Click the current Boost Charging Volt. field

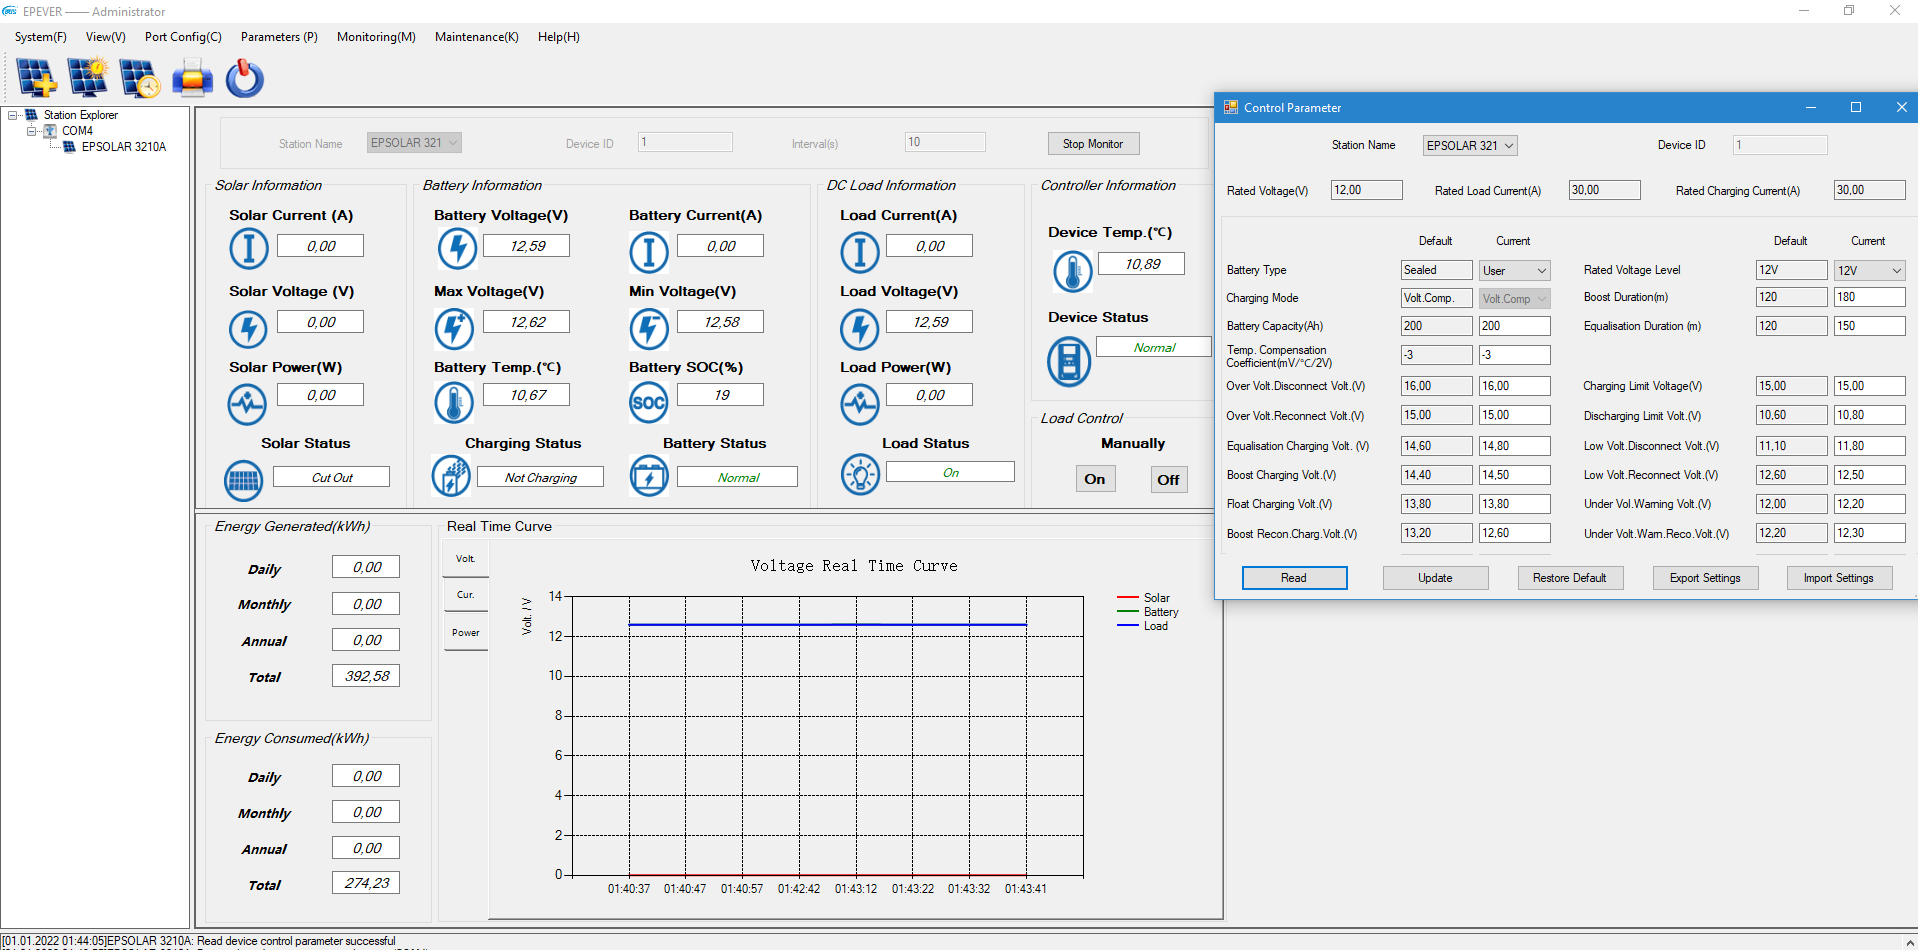(1513, 475)
